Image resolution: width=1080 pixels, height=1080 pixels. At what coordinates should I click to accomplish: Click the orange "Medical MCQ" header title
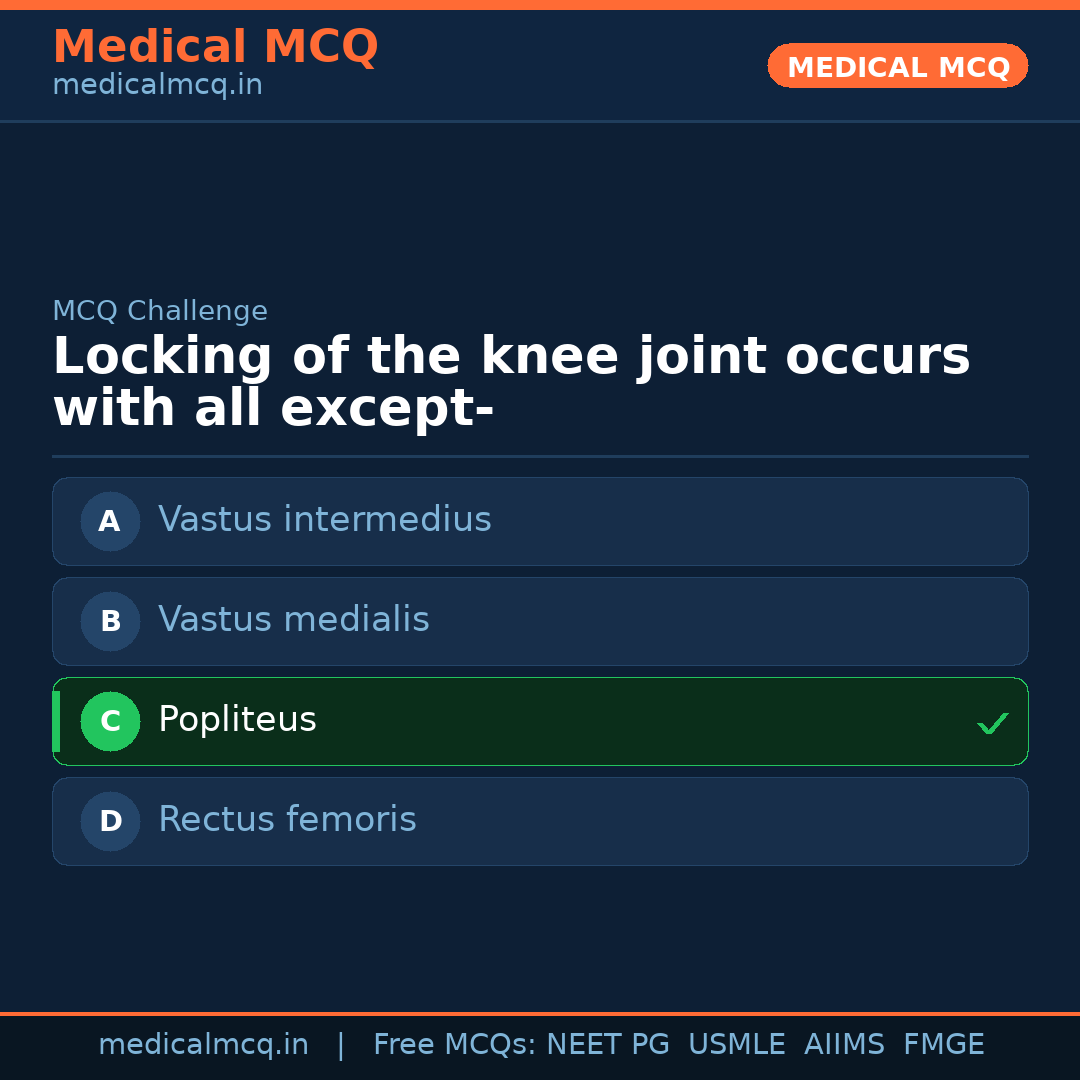pos(215,47)
